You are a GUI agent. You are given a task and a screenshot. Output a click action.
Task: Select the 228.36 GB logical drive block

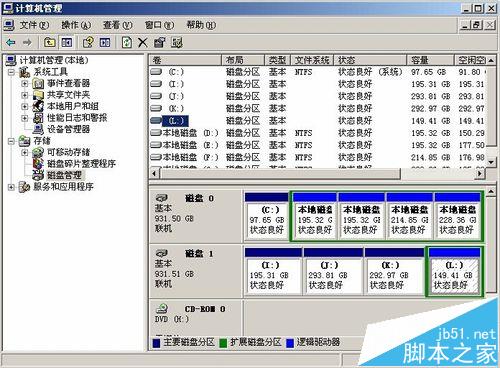(x=457, y=216)
